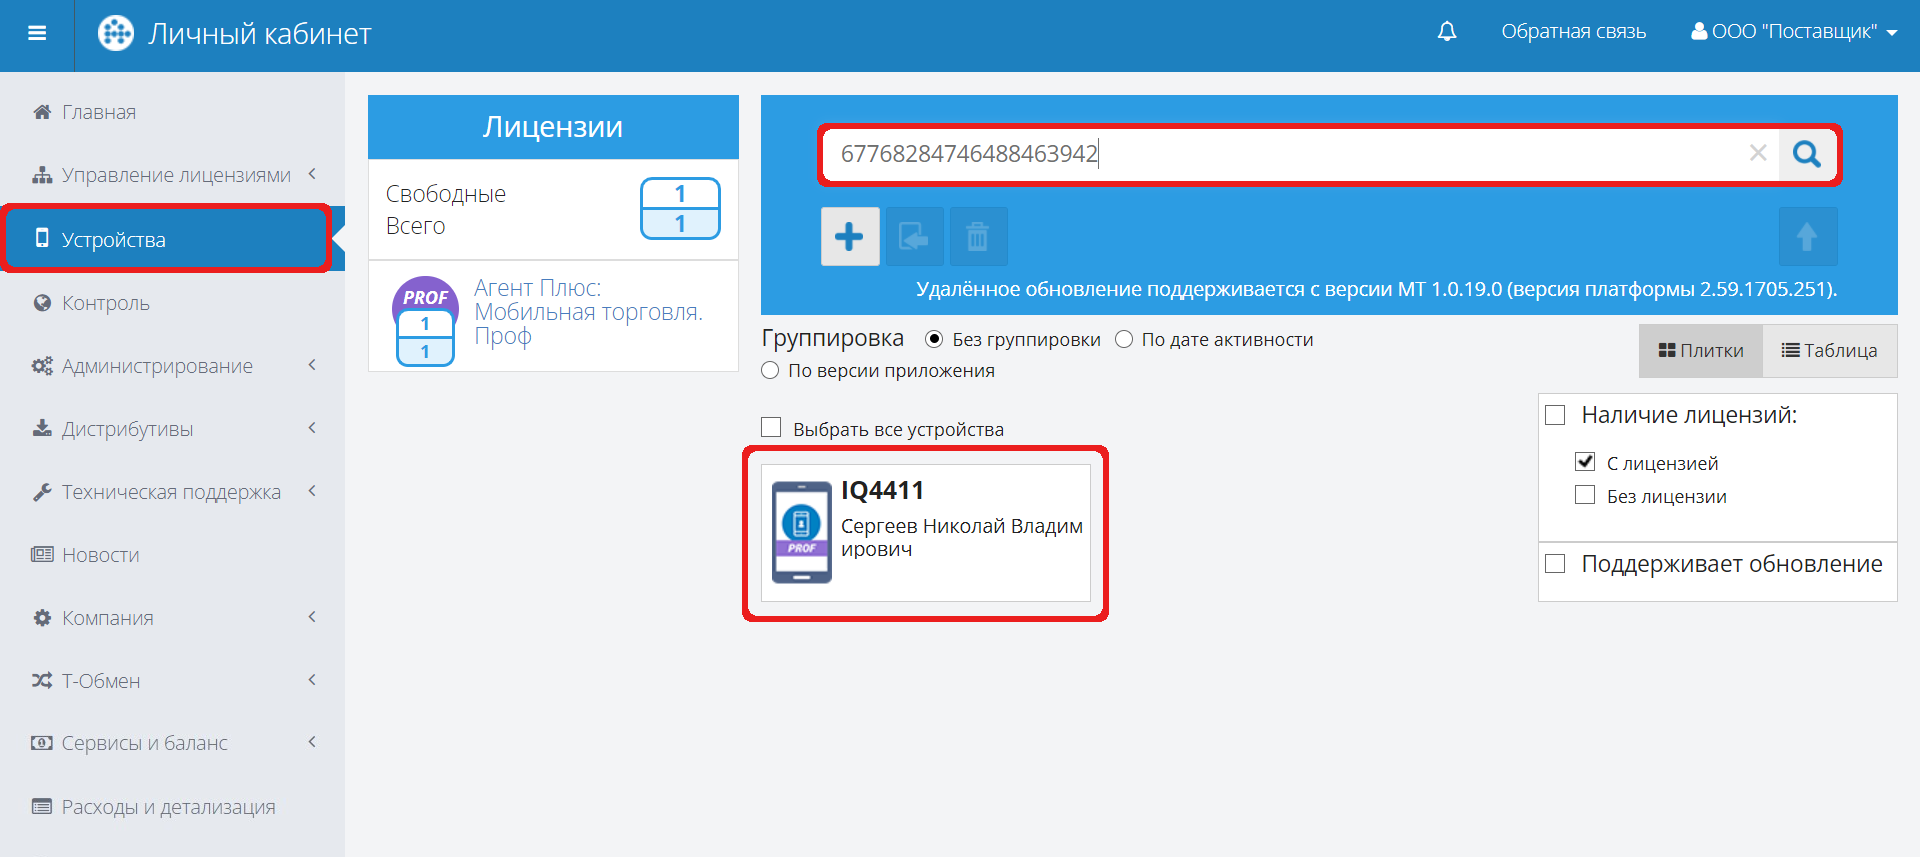Open the IQ4411 device tile
The height and width of the screenshot is (857, 1920).
click(925, 532)
